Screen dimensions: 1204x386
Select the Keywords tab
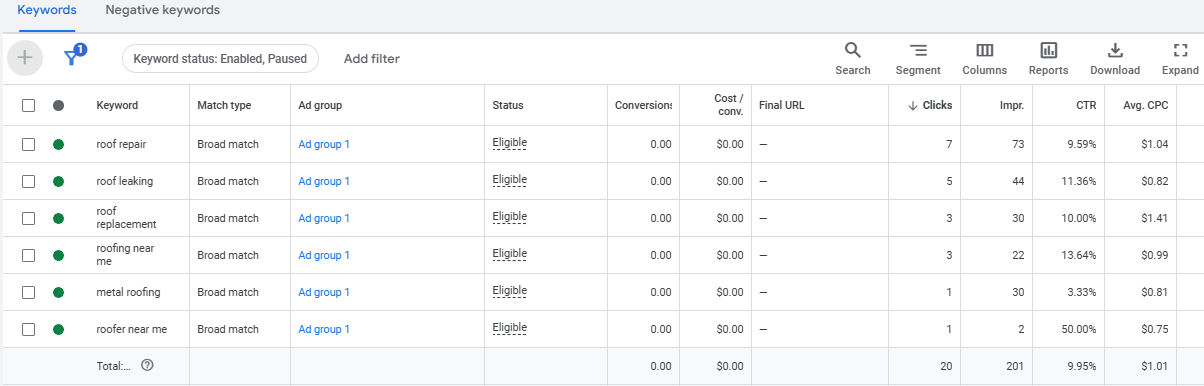click(46, 10)
